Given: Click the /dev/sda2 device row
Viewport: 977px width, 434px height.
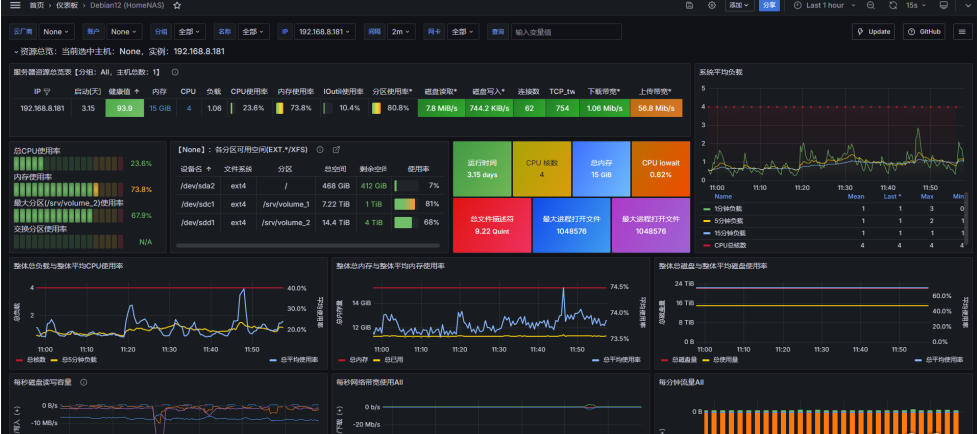Looking at the screenshot, I should [310, 186].
